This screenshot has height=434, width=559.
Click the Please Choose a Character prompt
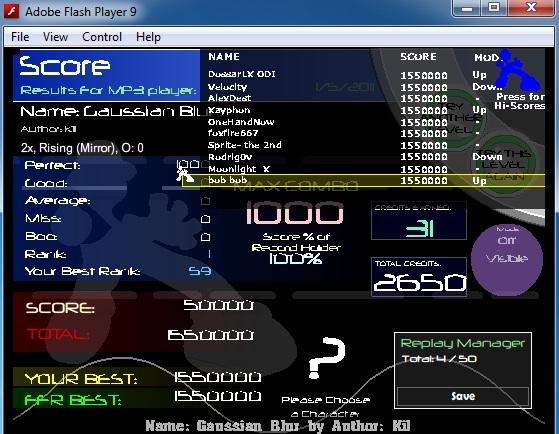coord(325,407)
